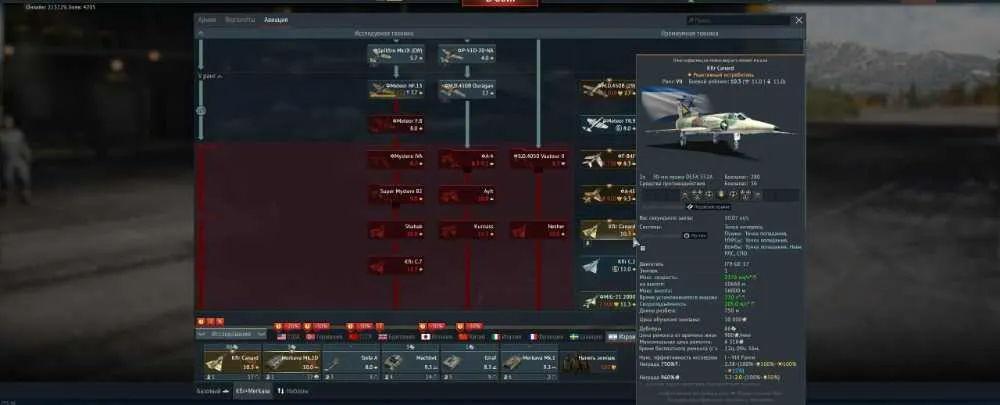Click the Нанять экипаж slot
The image size is (1000, 405).
(589, 363)
